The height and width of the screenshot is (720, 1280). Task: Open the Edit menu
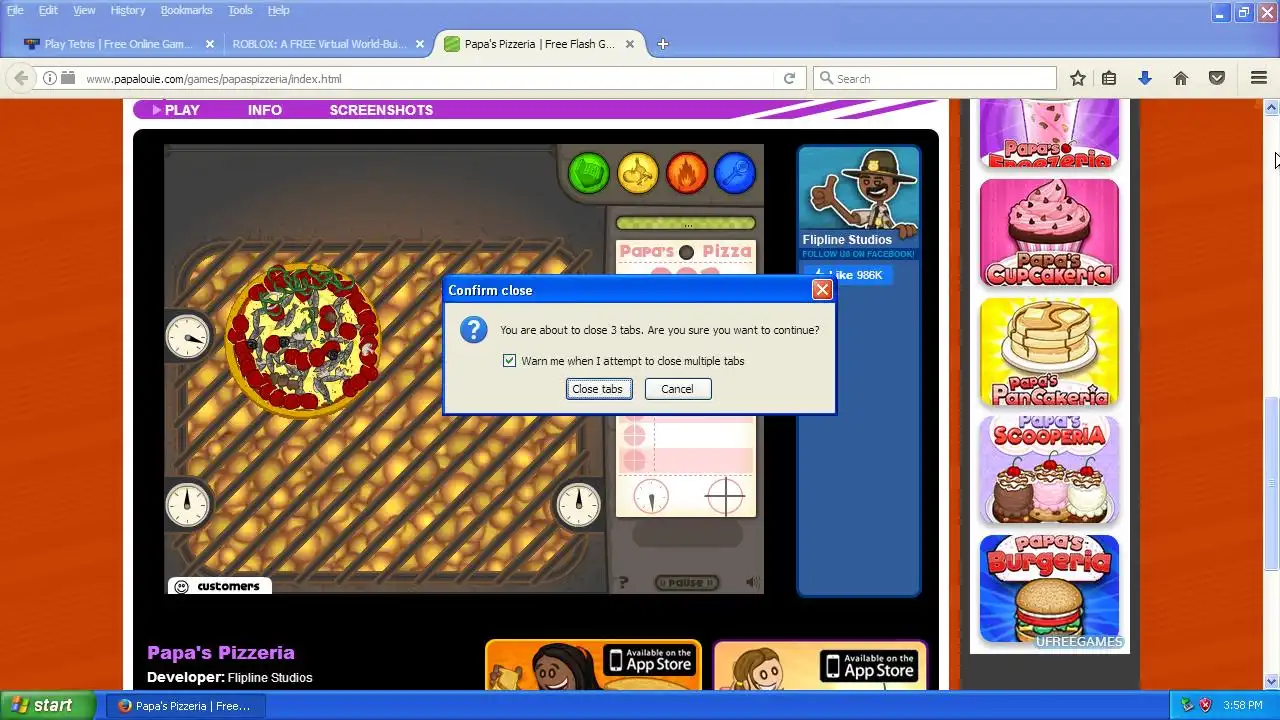pos(48,10)
